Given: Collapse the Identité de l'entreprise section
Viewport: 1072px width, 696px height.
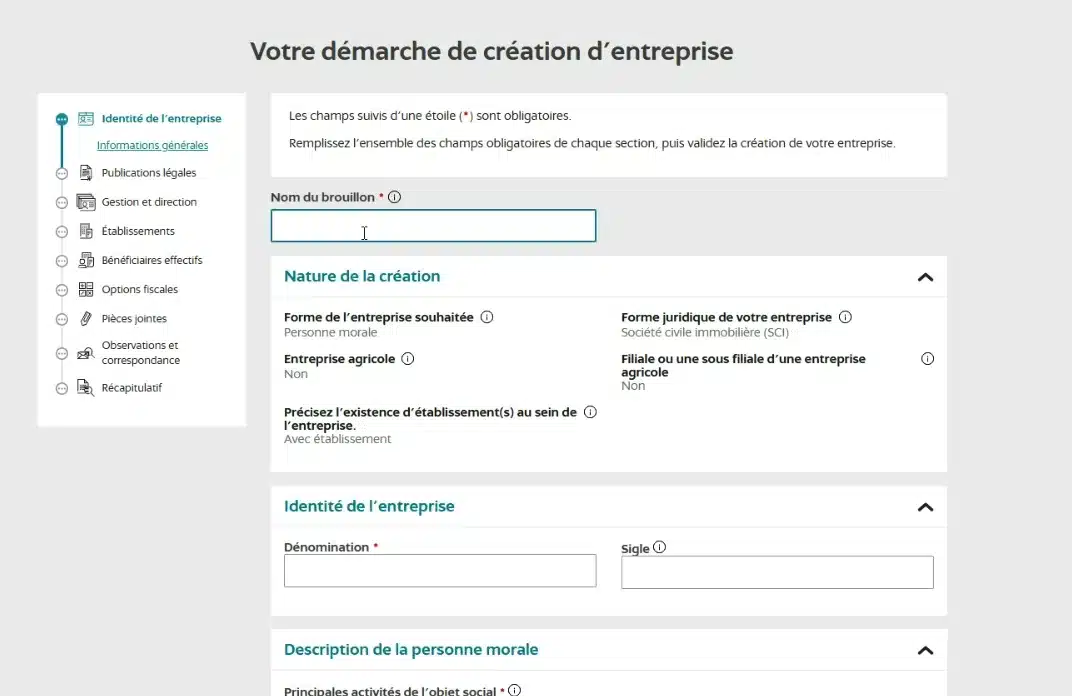Looking at the screenshot, I should 925,507.
